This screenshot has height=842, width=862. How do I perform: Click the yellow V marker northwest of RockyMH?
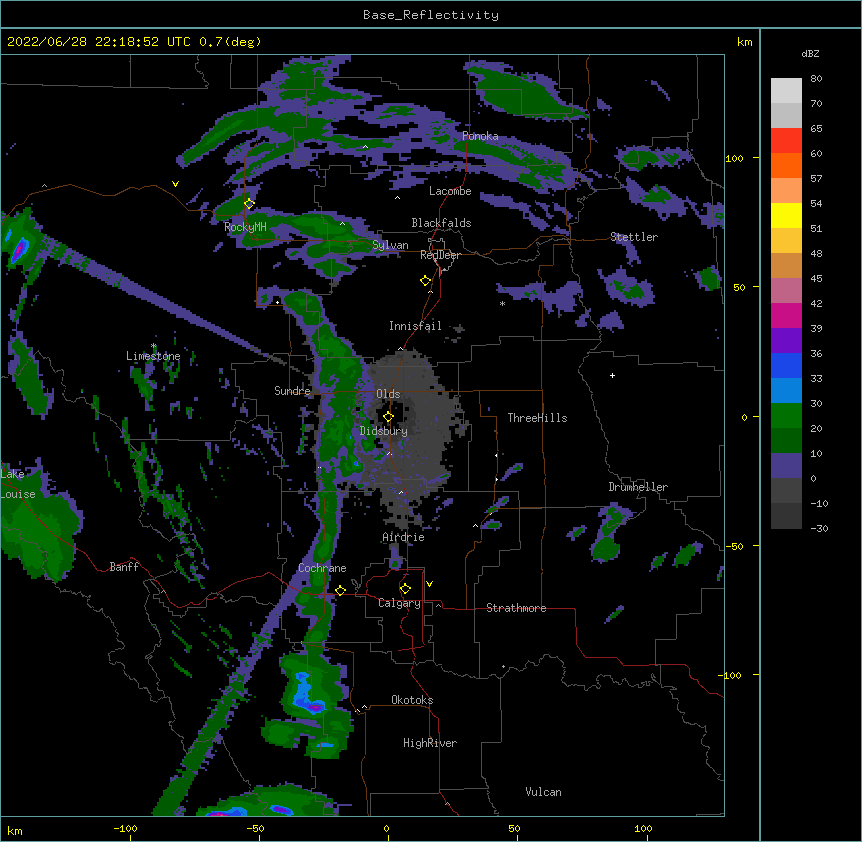(x=175, y=184)
